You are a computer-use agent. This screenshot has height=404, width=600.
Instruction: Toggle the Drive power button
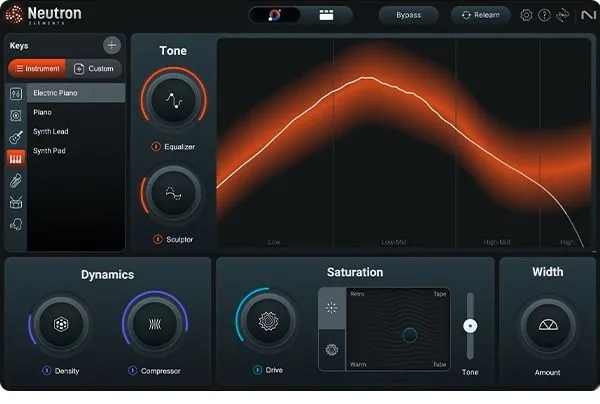pos(256,370)
